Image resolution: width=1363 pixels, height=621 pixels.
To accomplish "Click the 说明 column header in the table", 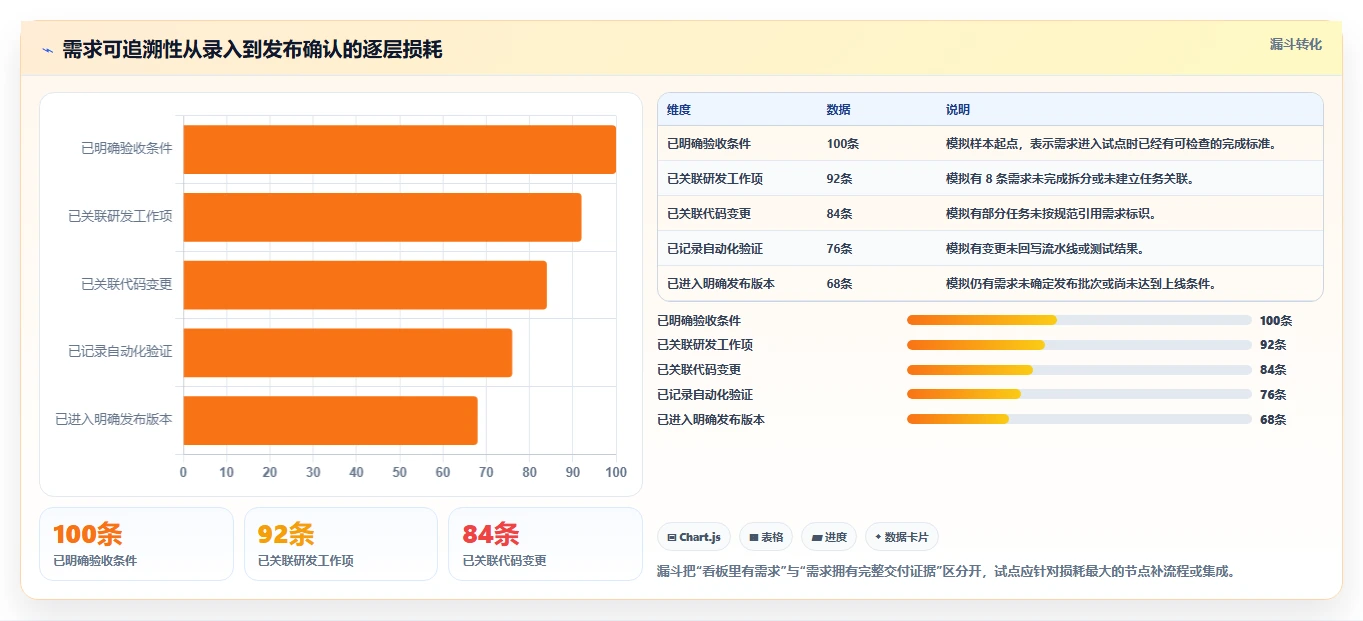I will coord(958,110).
